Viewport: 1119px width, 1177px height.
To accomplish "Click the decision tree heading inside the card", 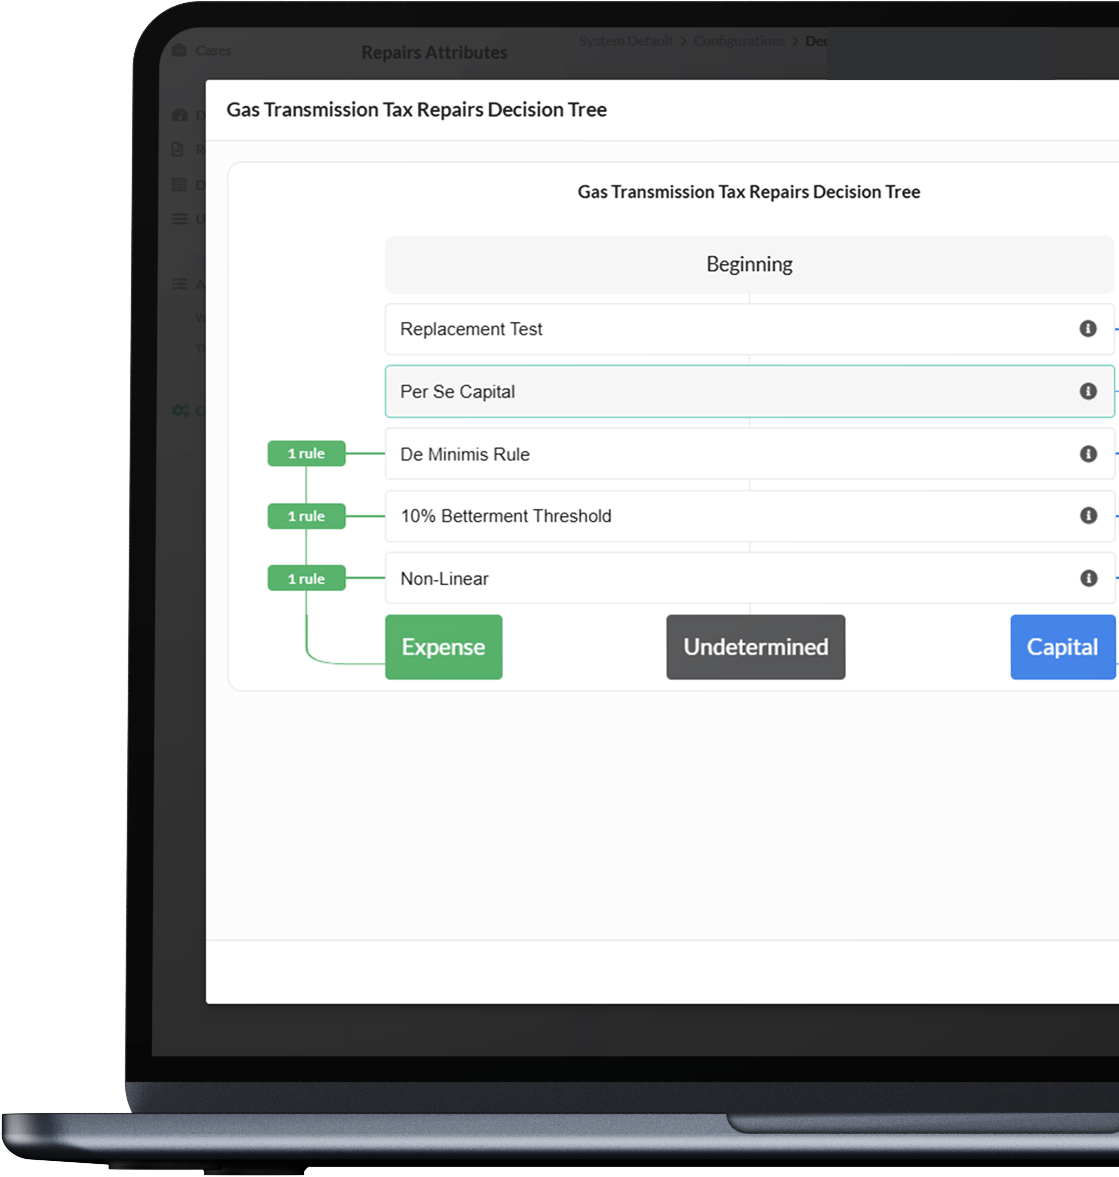I will [x=749, y=192].
